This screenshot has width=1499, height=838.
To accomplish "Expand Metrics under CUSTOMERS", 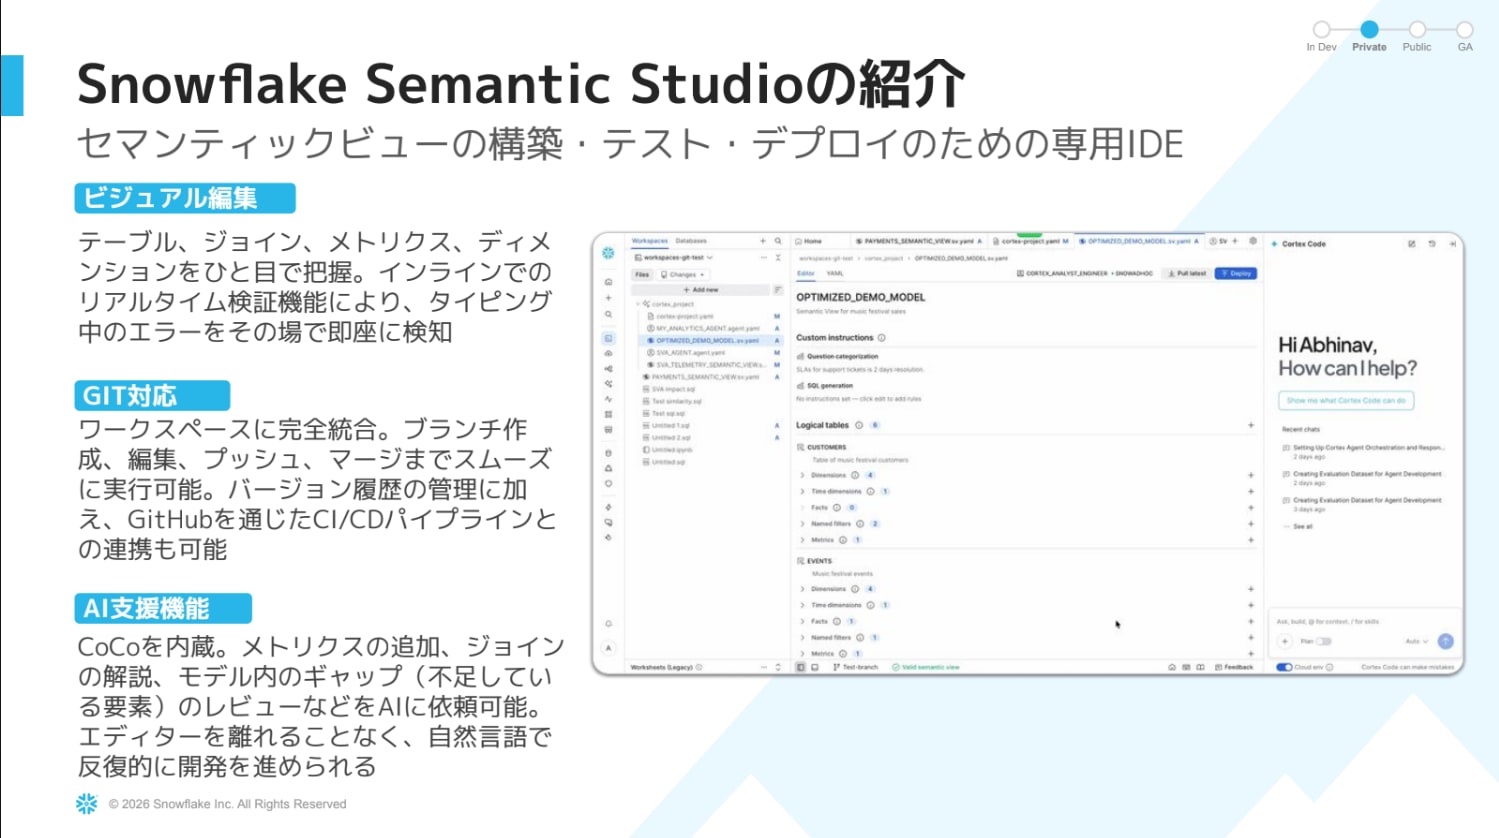I will coord(802,540).
